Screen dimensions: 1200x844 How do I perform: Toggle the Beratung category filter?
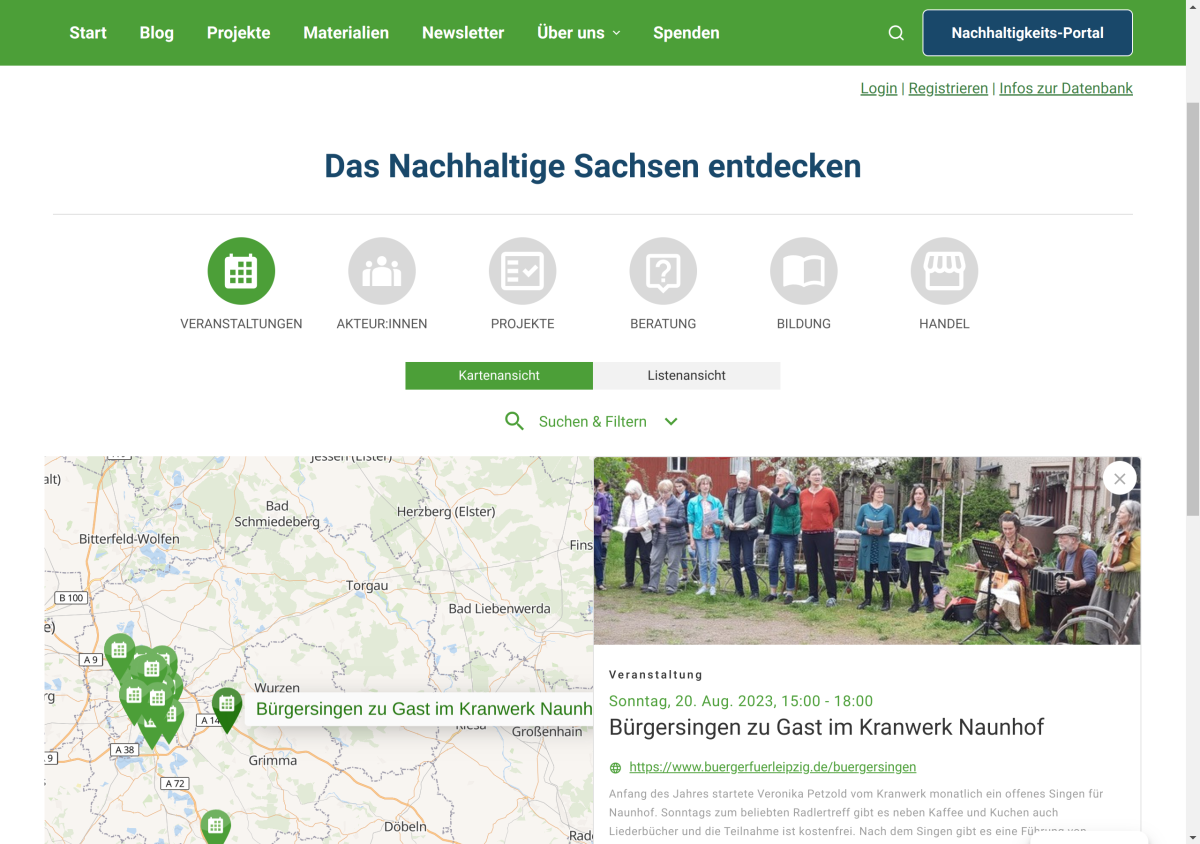point(663,270)
